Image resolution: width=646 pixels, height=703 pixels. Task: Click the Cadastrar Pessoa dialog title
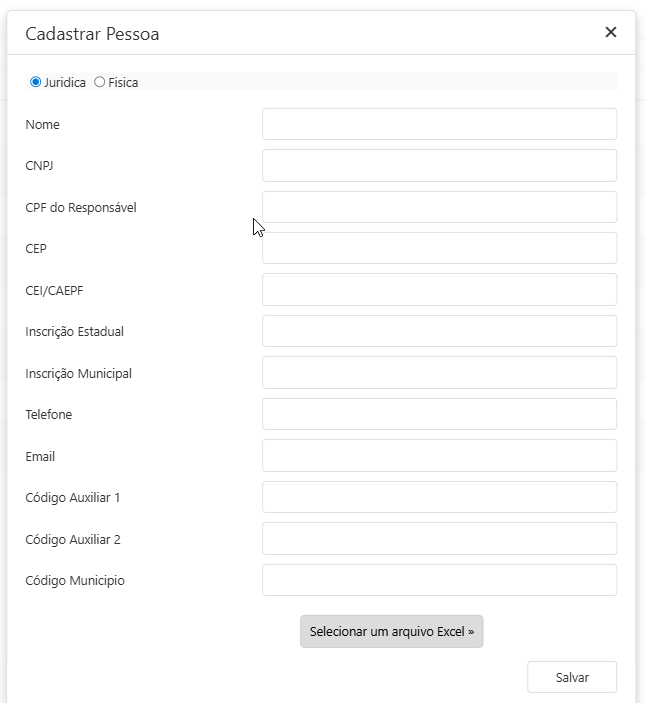click(x=92, y=34)
